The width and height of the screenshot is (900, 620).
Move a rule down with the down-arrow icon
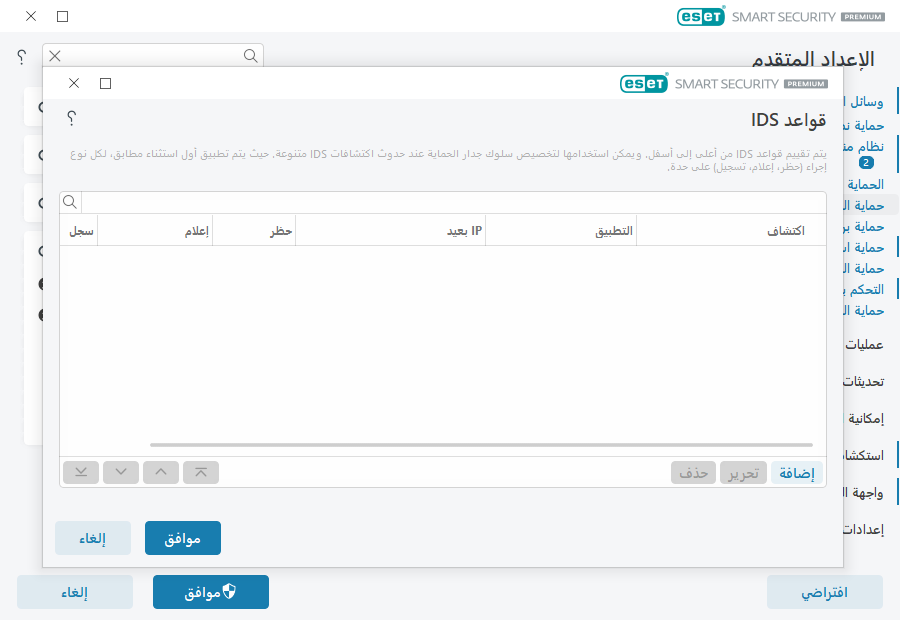121,472
